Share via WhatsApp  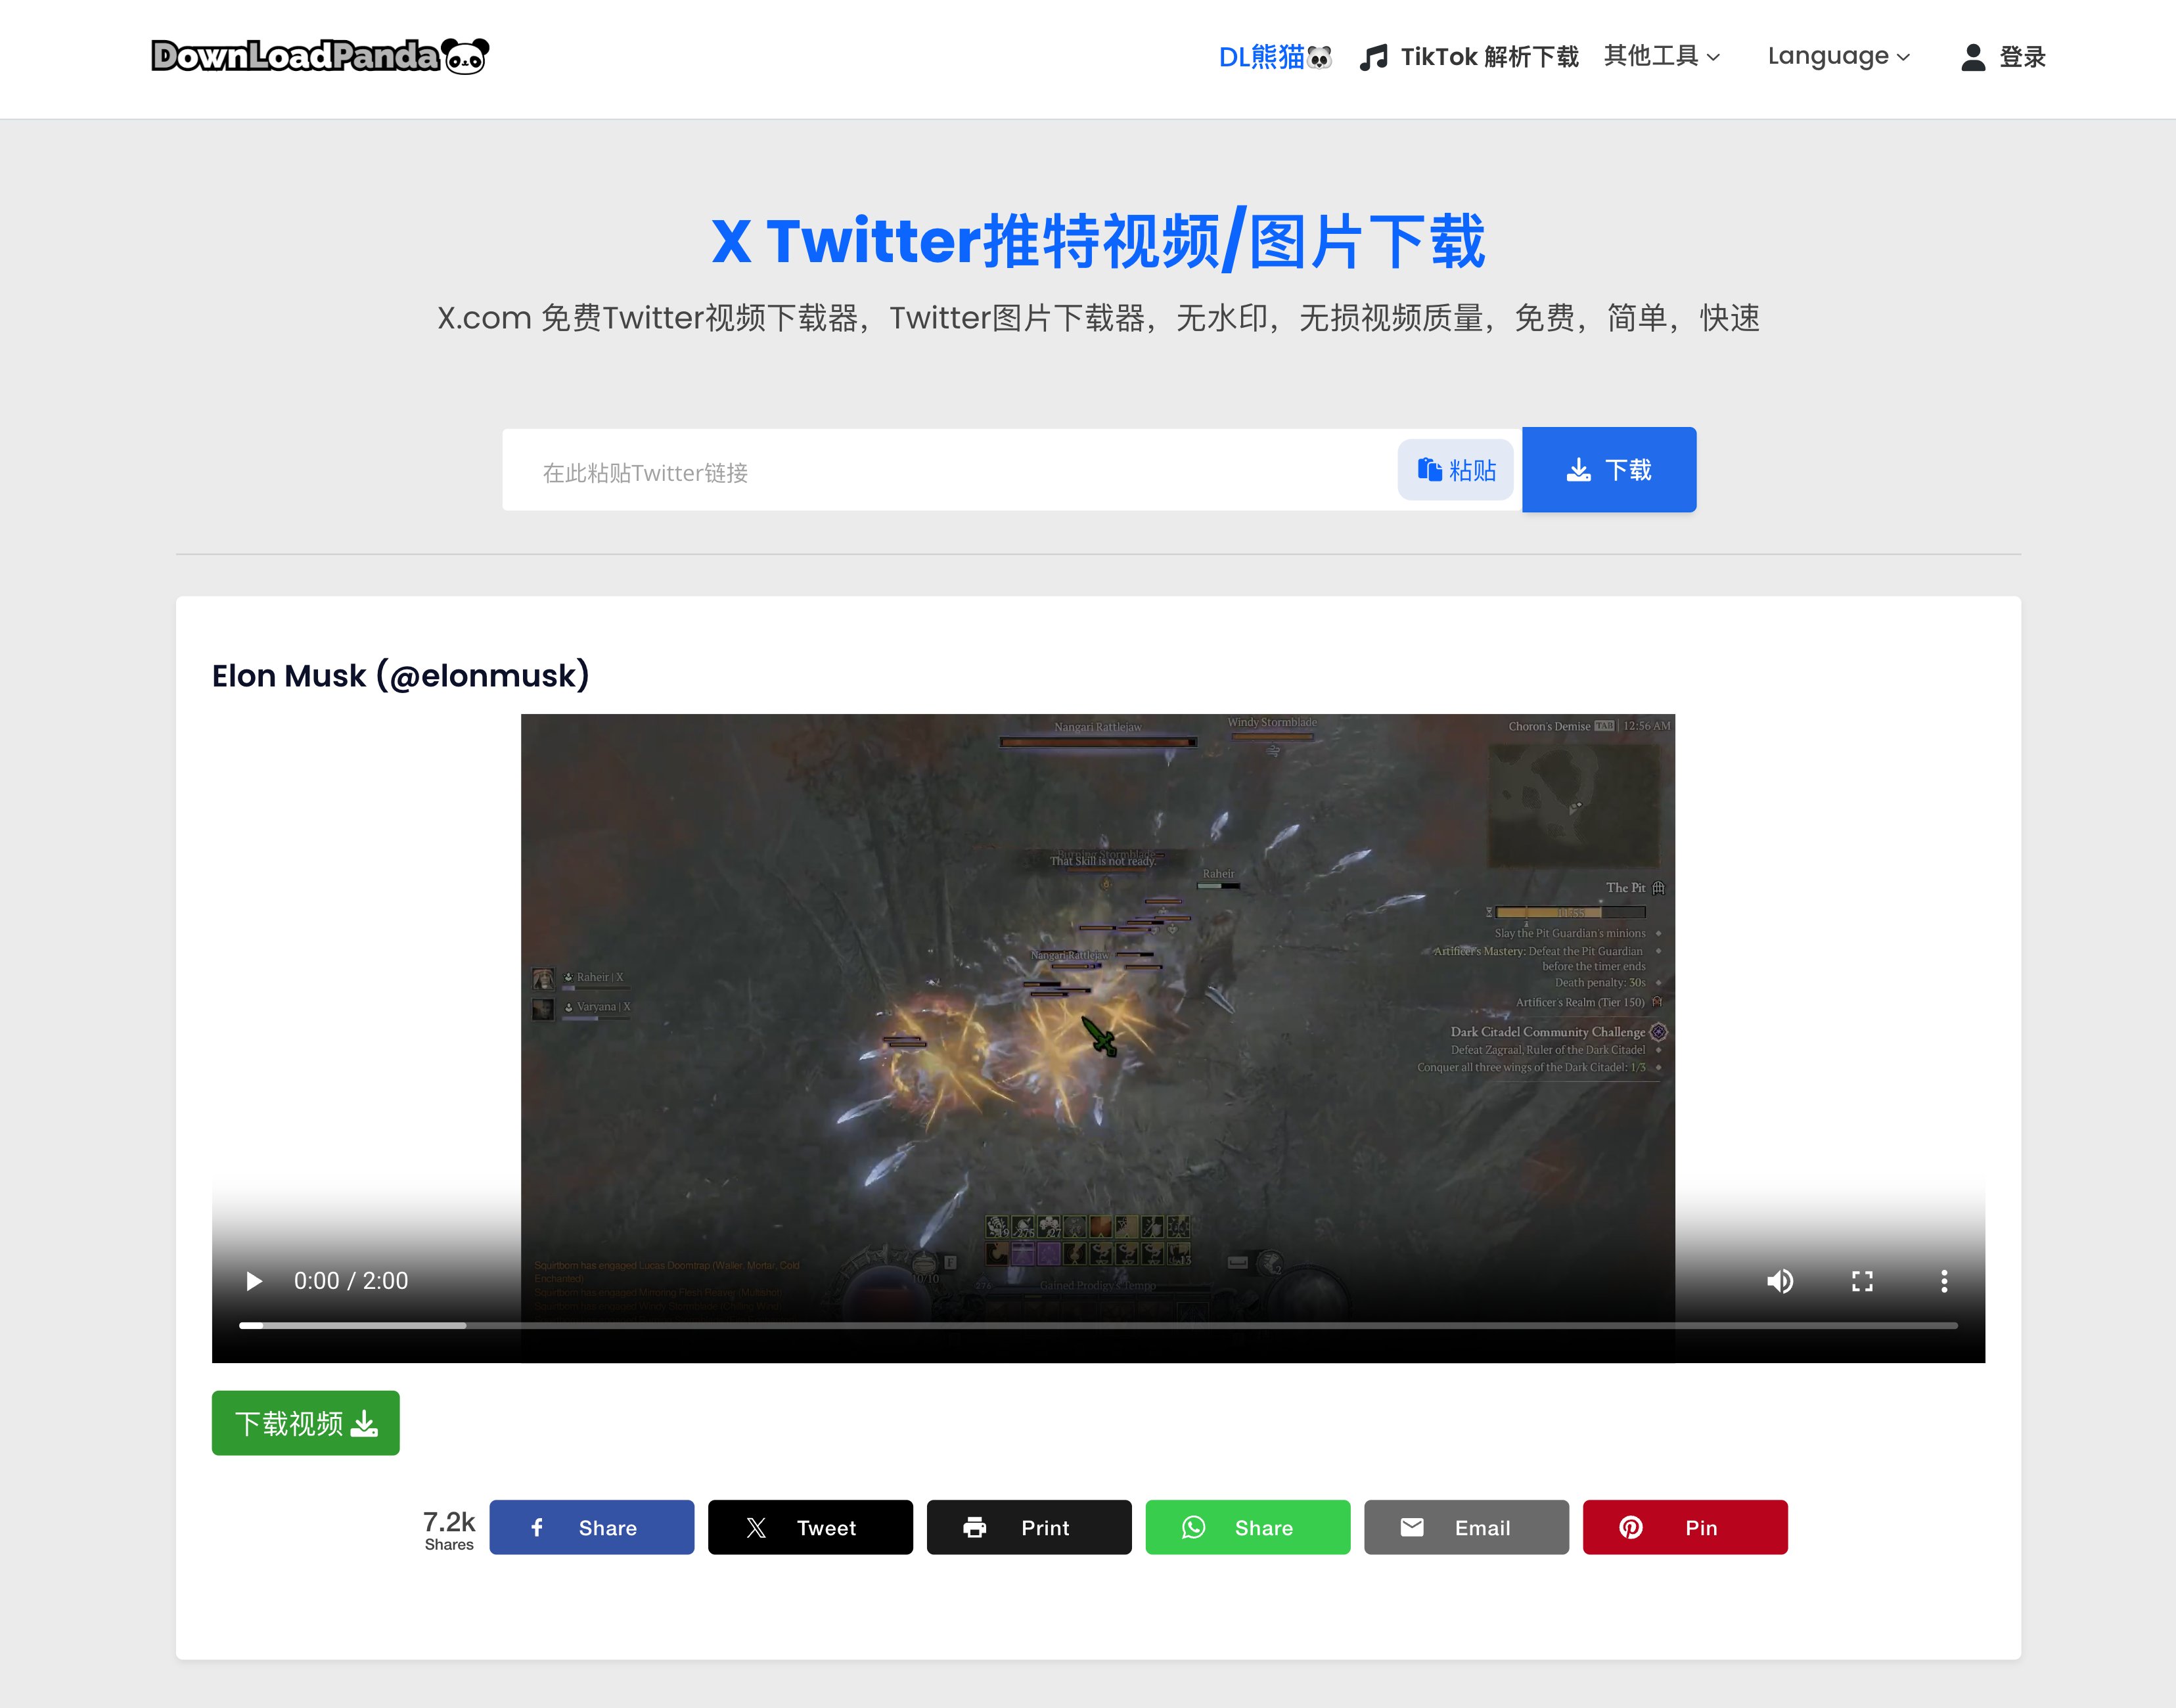pyautogui.click(x=1248, y=1528)
